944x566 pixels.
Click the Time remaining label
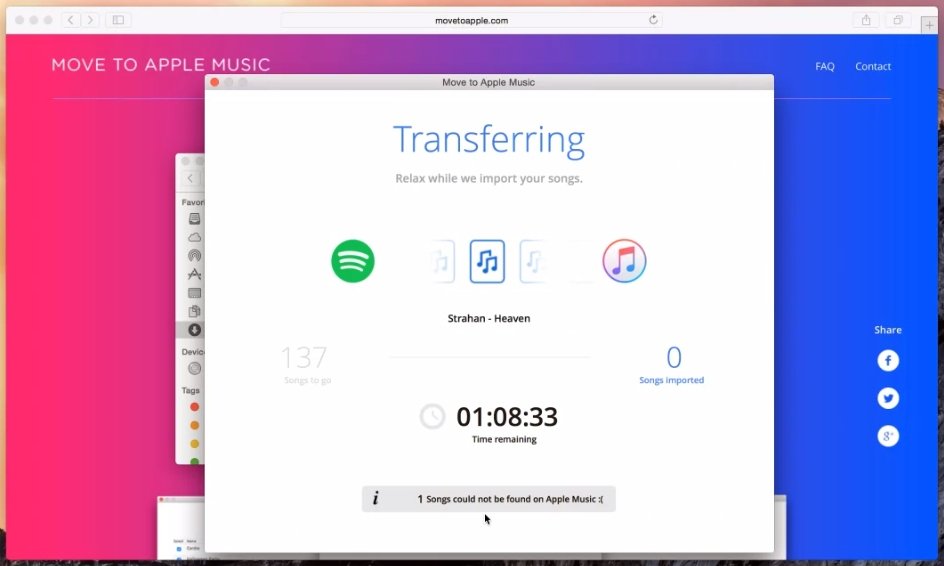point(504,439)
